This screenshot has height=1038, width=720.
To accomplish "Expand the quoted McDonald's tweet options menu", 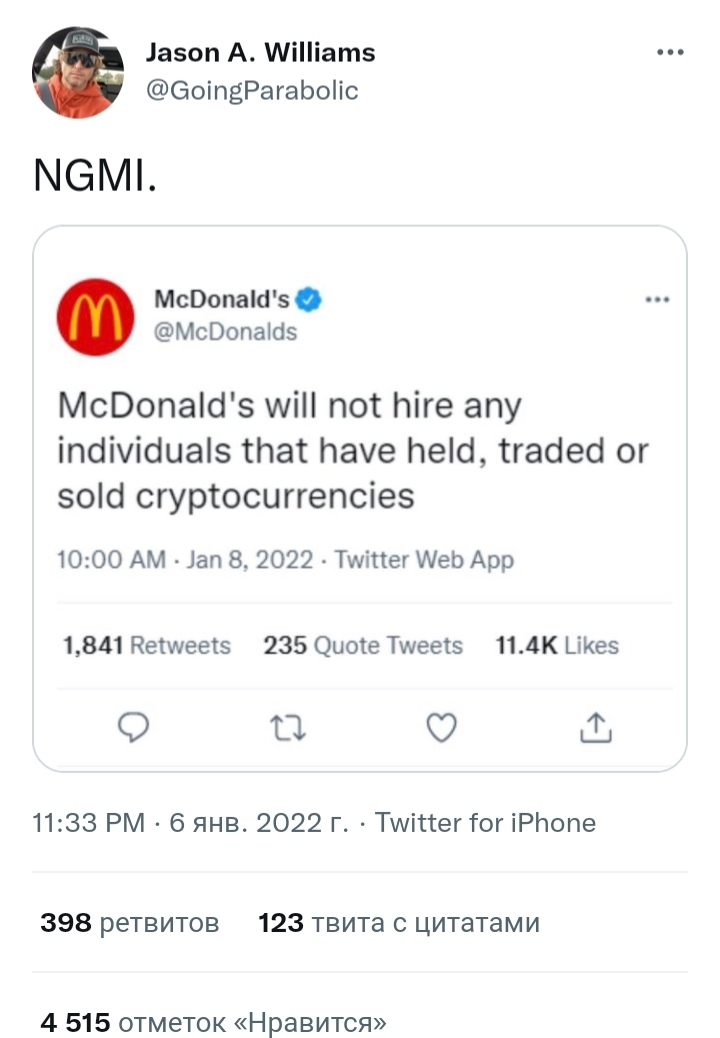I will coord(657,299).
